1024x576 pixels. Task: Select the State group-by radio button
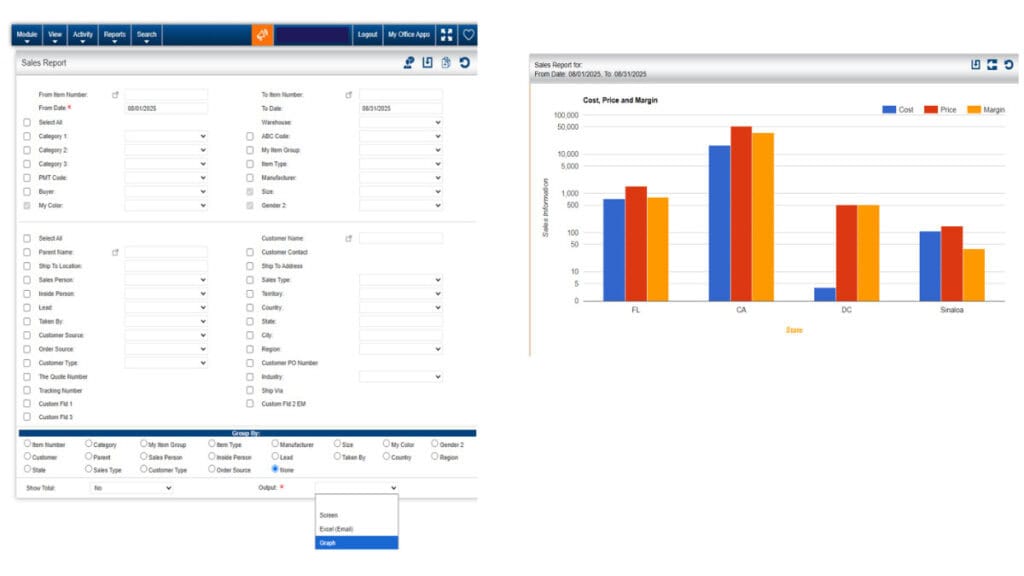27,469
